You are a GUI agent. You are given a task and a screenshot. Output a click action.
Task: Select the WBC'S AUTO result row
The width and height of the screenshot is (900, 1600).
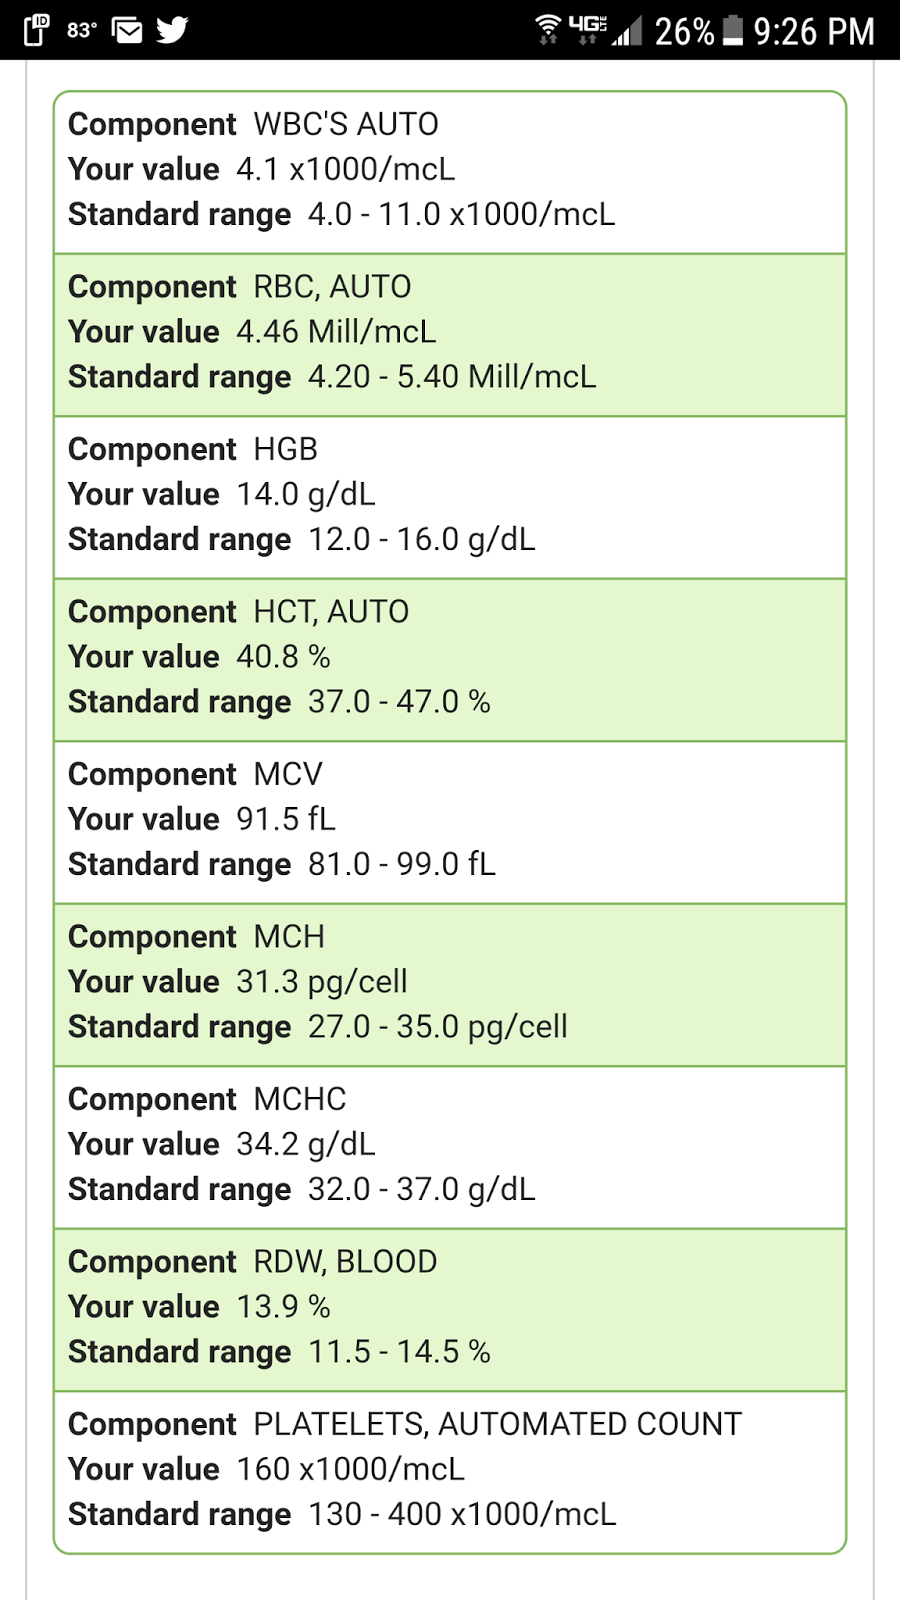point(450,172)
